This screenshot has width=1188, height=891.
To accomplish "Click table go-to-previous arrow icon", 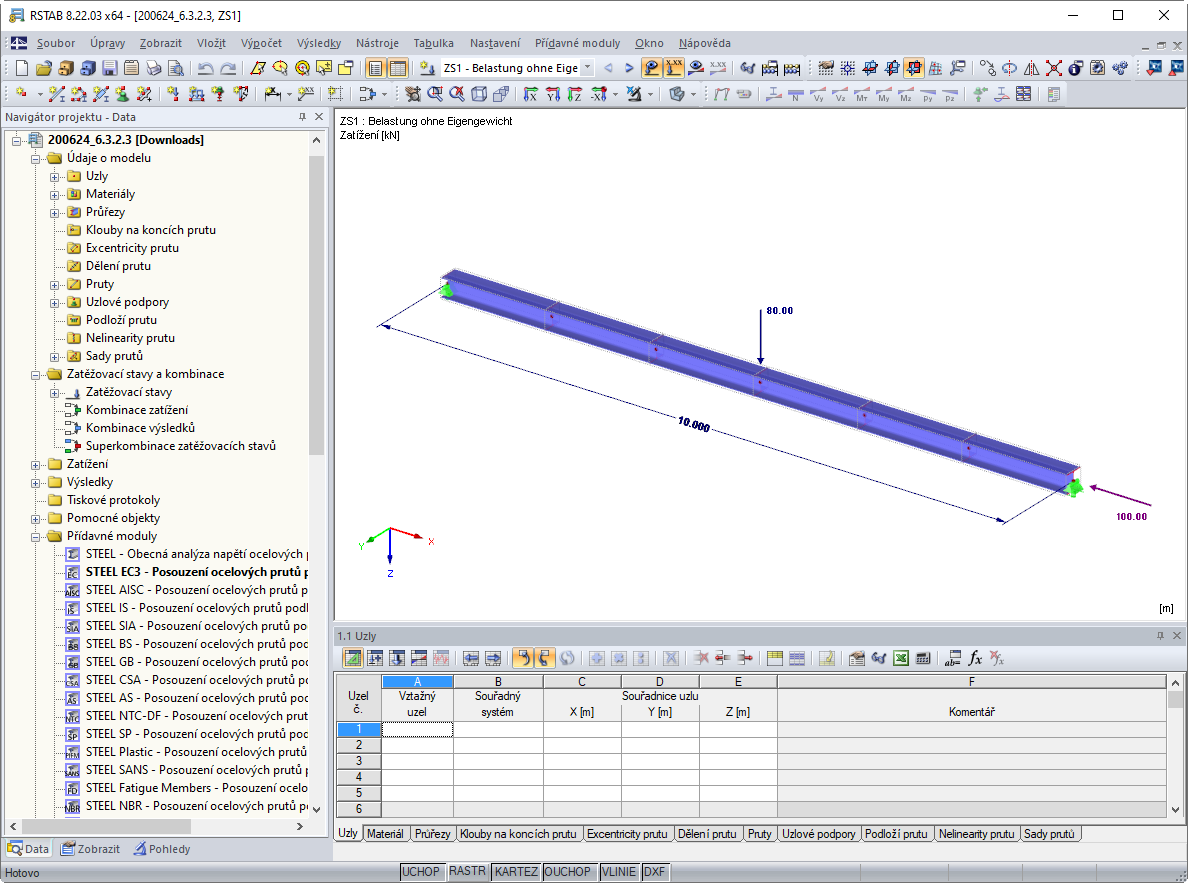I will click(471, 658).
